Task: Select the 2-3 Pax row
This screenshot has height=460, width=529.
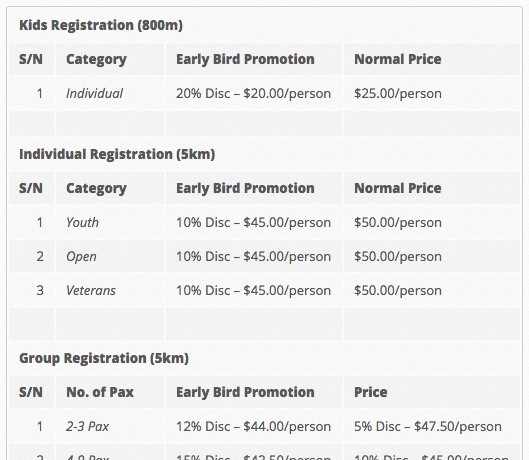Action: (264, 426)
